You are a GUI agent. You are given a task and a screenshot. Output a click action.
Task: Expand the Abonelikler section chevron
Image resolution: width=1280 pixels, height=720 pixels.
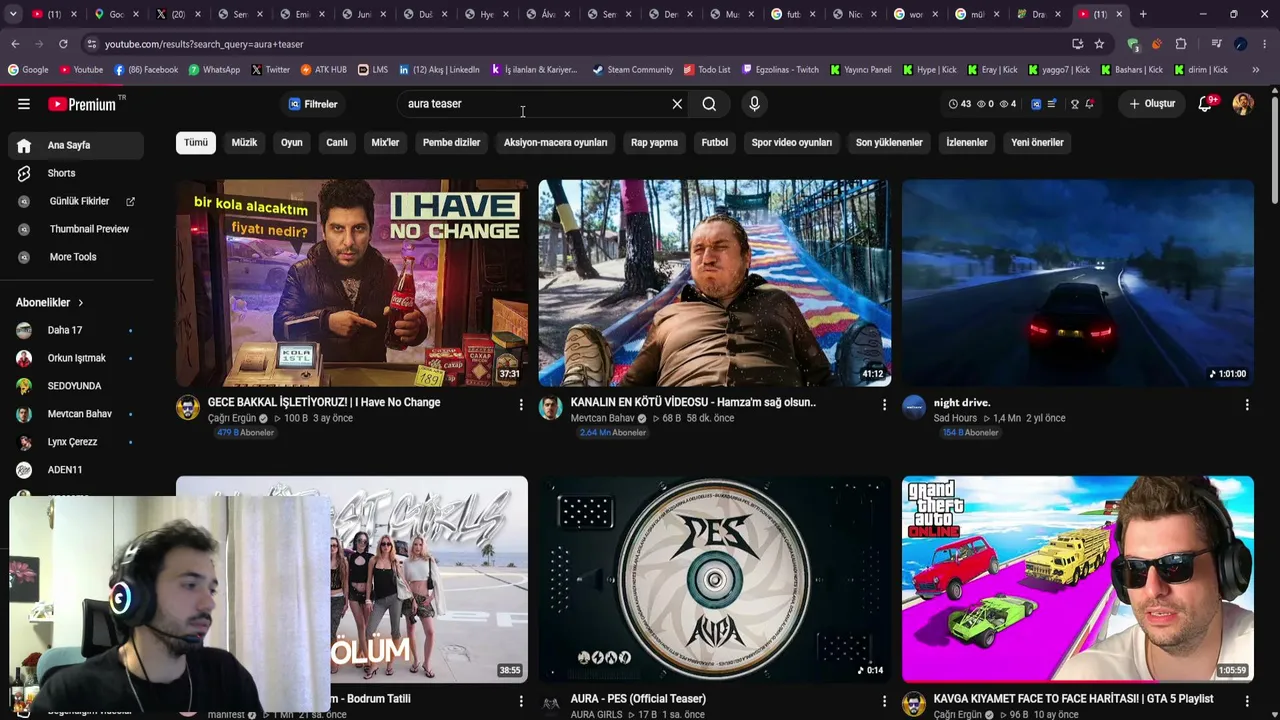[x=80, y=302]
